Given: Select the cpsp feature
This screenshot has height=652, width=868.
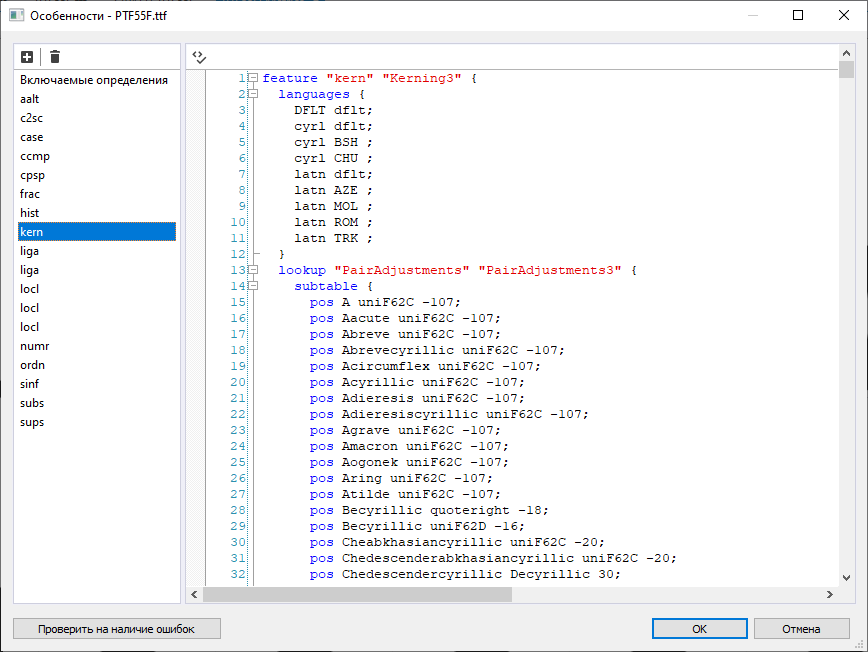Looking at the screenshot, I should [97, 175].
